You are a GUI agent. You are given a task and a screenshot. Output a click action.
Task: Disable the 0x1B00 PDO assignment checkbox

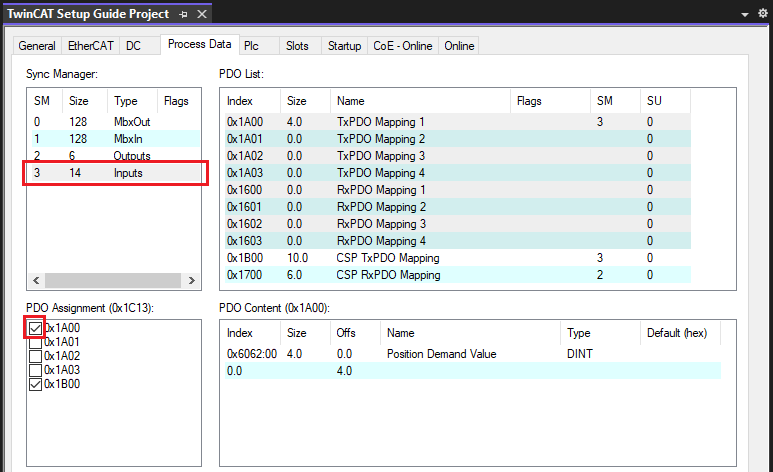[x=36, y=384]
